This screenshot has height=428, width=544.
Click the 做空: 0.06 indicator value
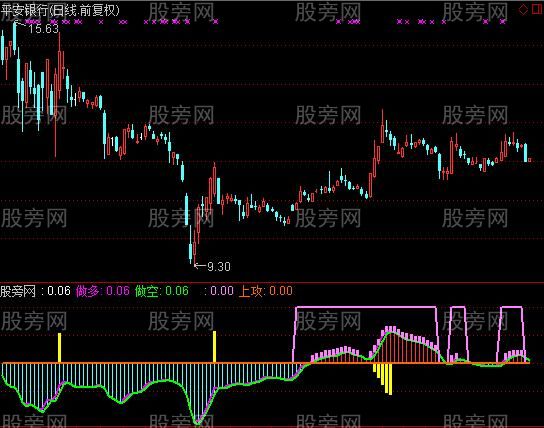tap(162, 291)
